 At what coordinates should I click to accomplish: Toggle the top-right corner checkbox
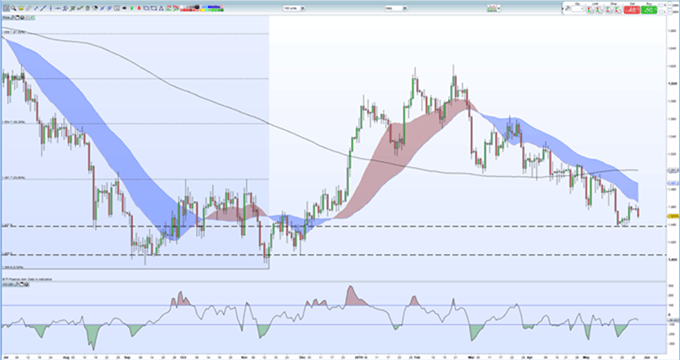pos(670,5)
